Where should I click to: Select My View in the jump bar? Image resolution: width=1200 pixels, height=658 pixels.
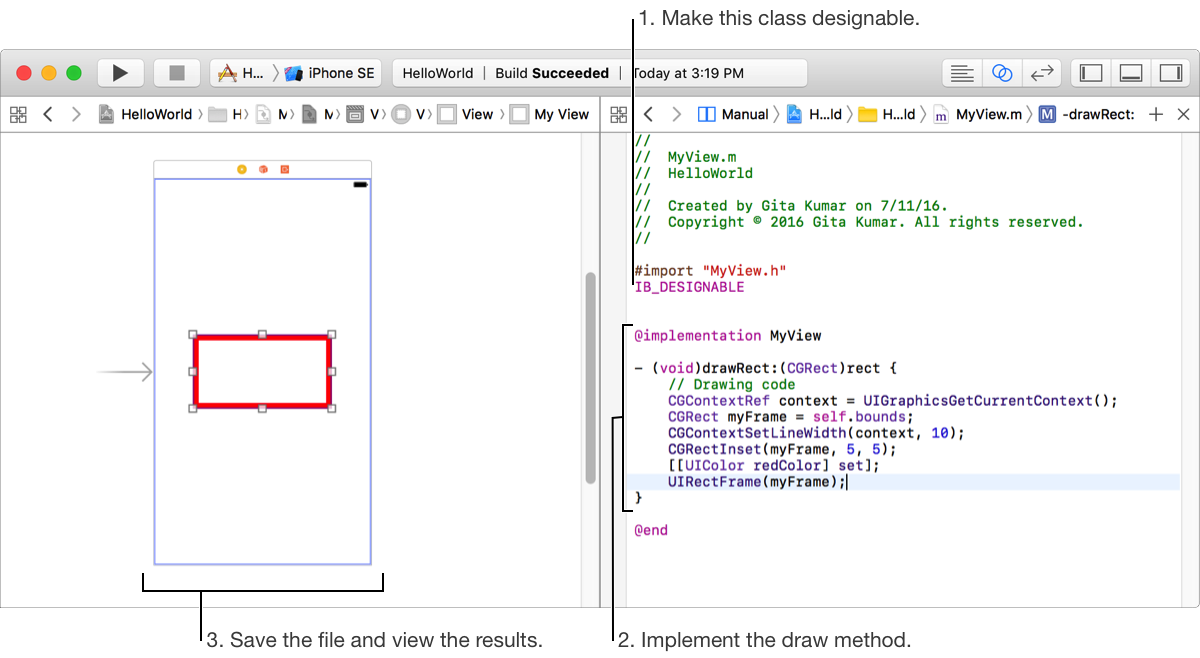(x=549, y=114)
